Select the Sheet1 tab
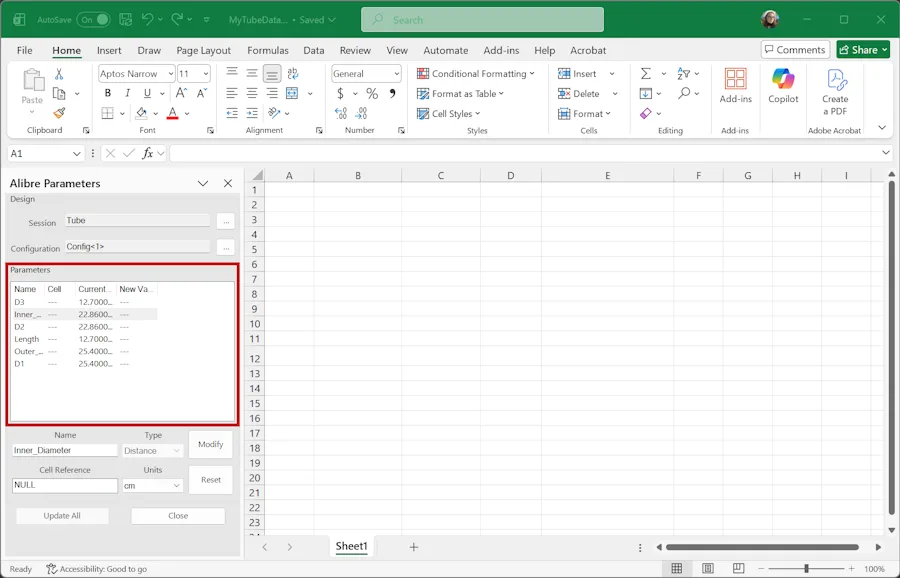The width and height of the screenshot is (900, 578). (351, 546)
